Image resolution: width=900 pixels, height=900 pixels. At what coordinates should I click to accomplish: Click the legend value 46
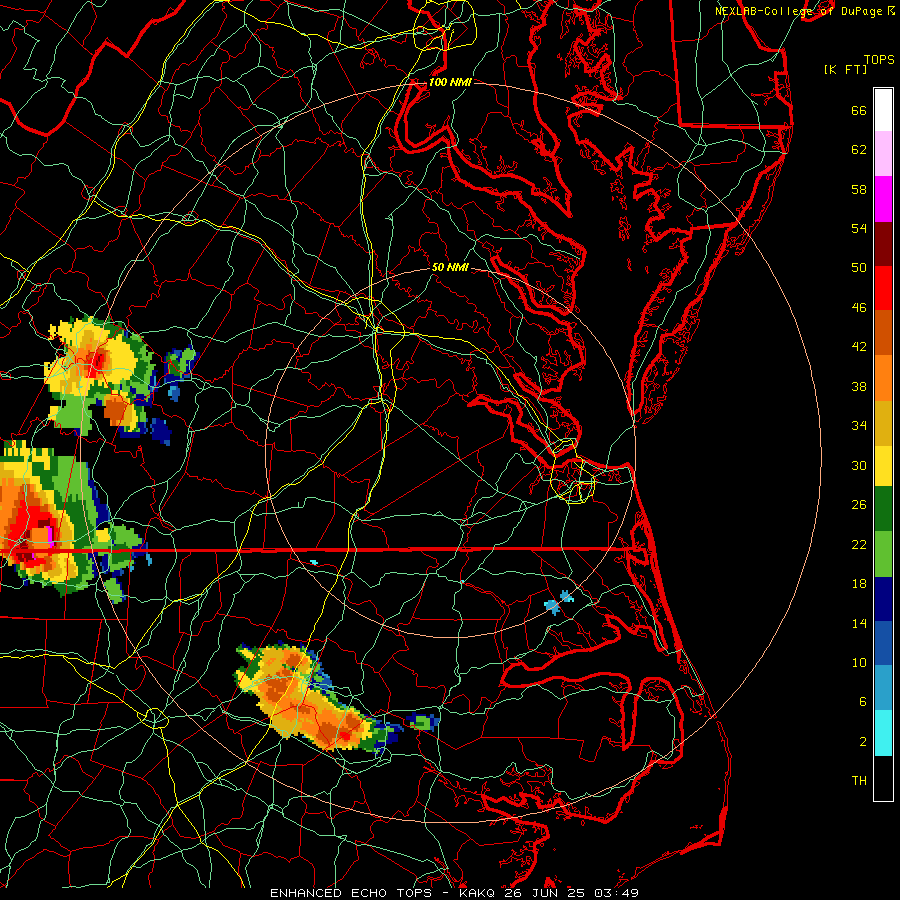click(859, 308)
